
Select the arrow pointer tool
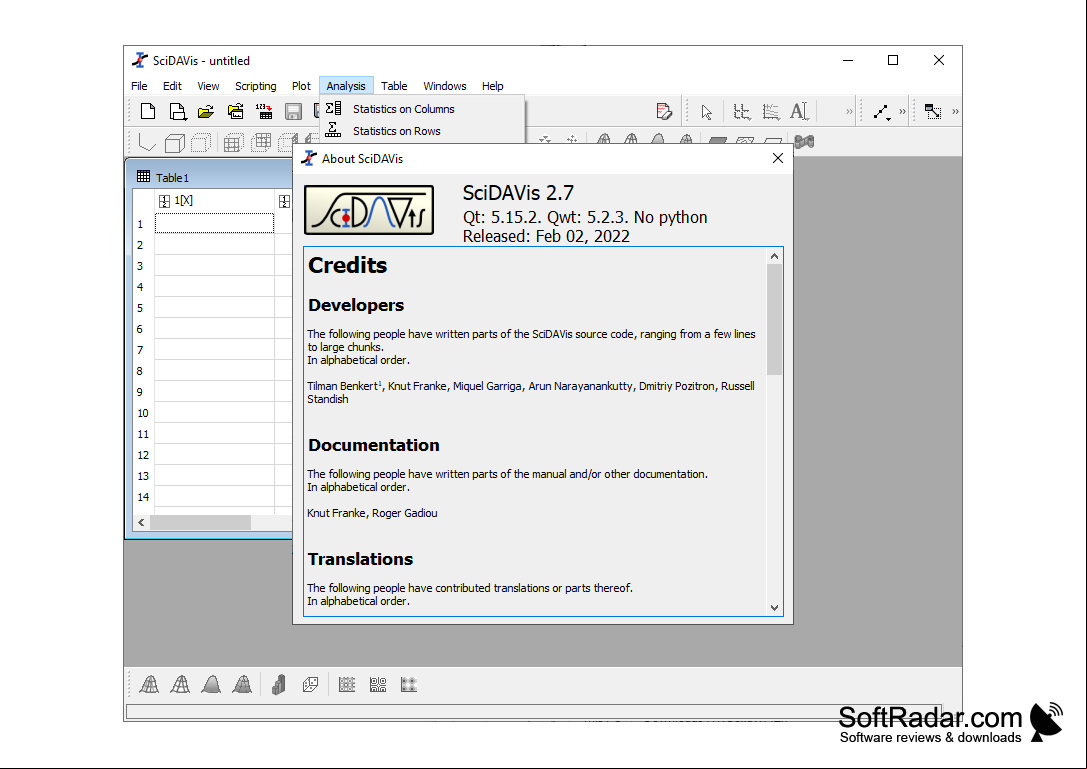[706, 112]
